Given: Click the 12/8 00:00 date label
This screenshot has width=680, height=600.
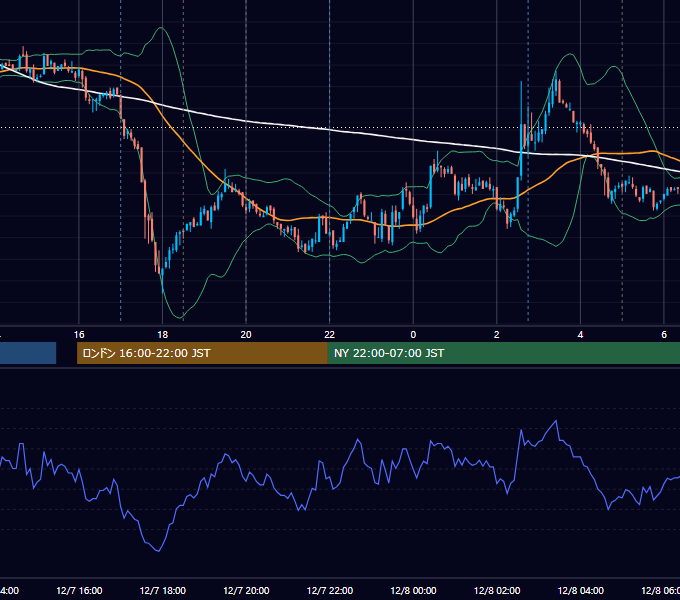Looking at the screenshot, I should 413,590.
